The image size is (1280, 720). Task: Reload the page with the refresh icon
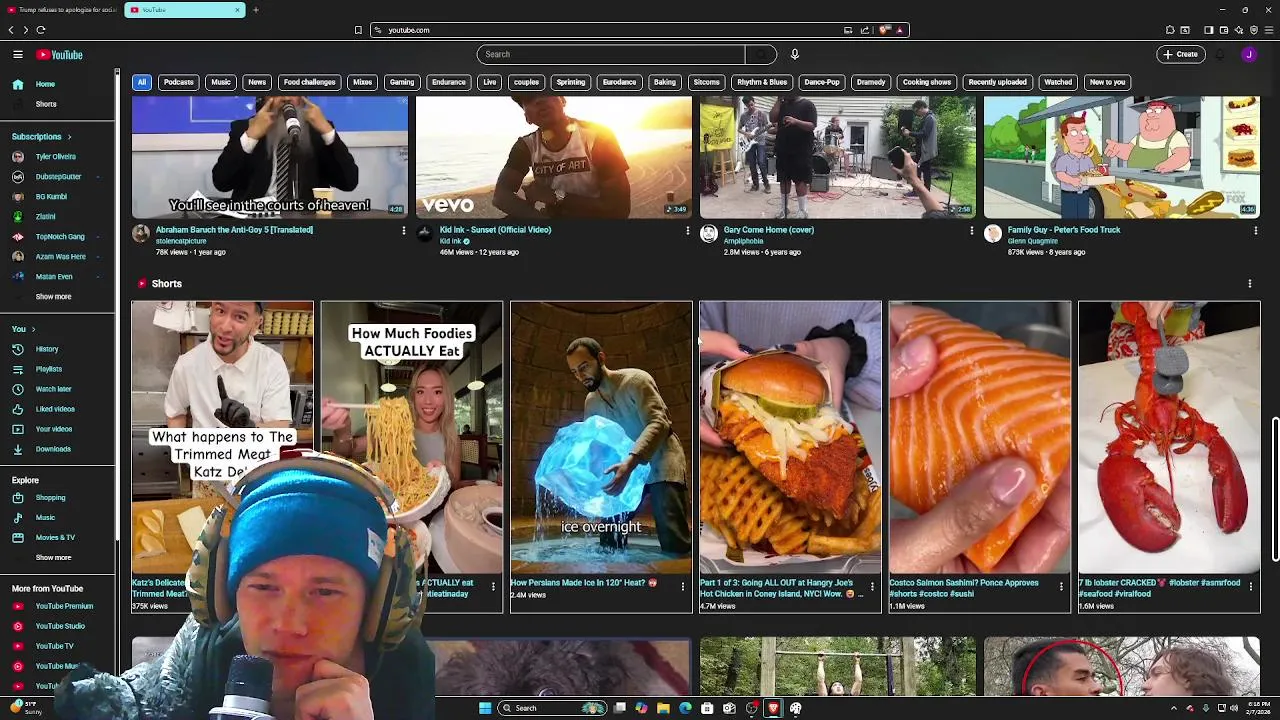point(41,30)
